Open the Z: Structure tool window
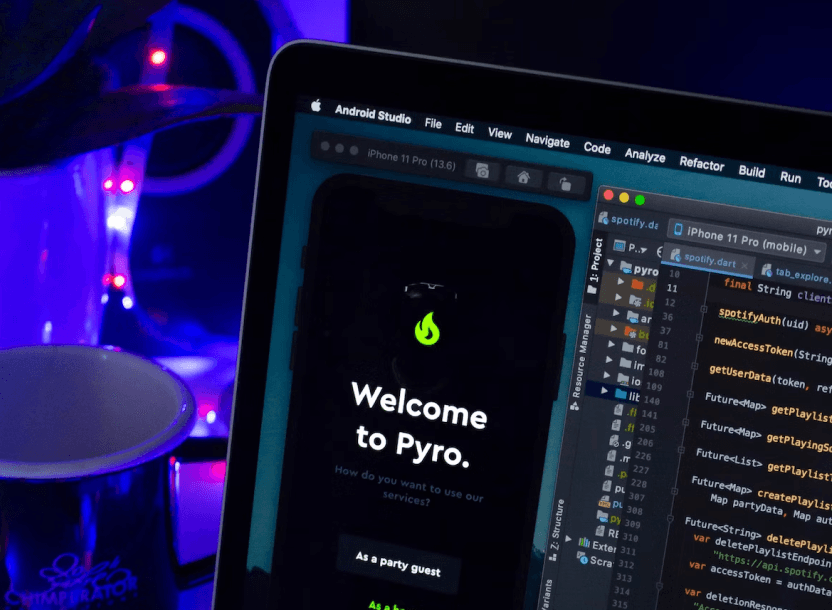This screenshot has height=610, width=832. pos(555,526)
